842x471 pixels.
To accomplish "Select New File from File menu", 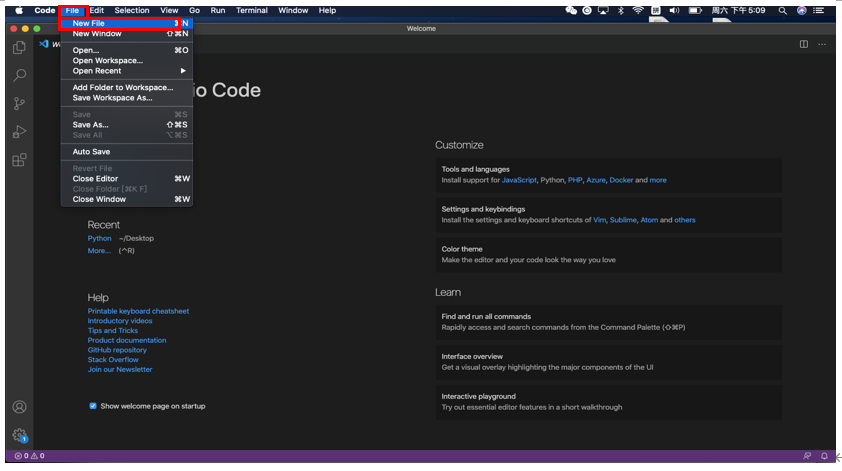I will click(127, 24).
